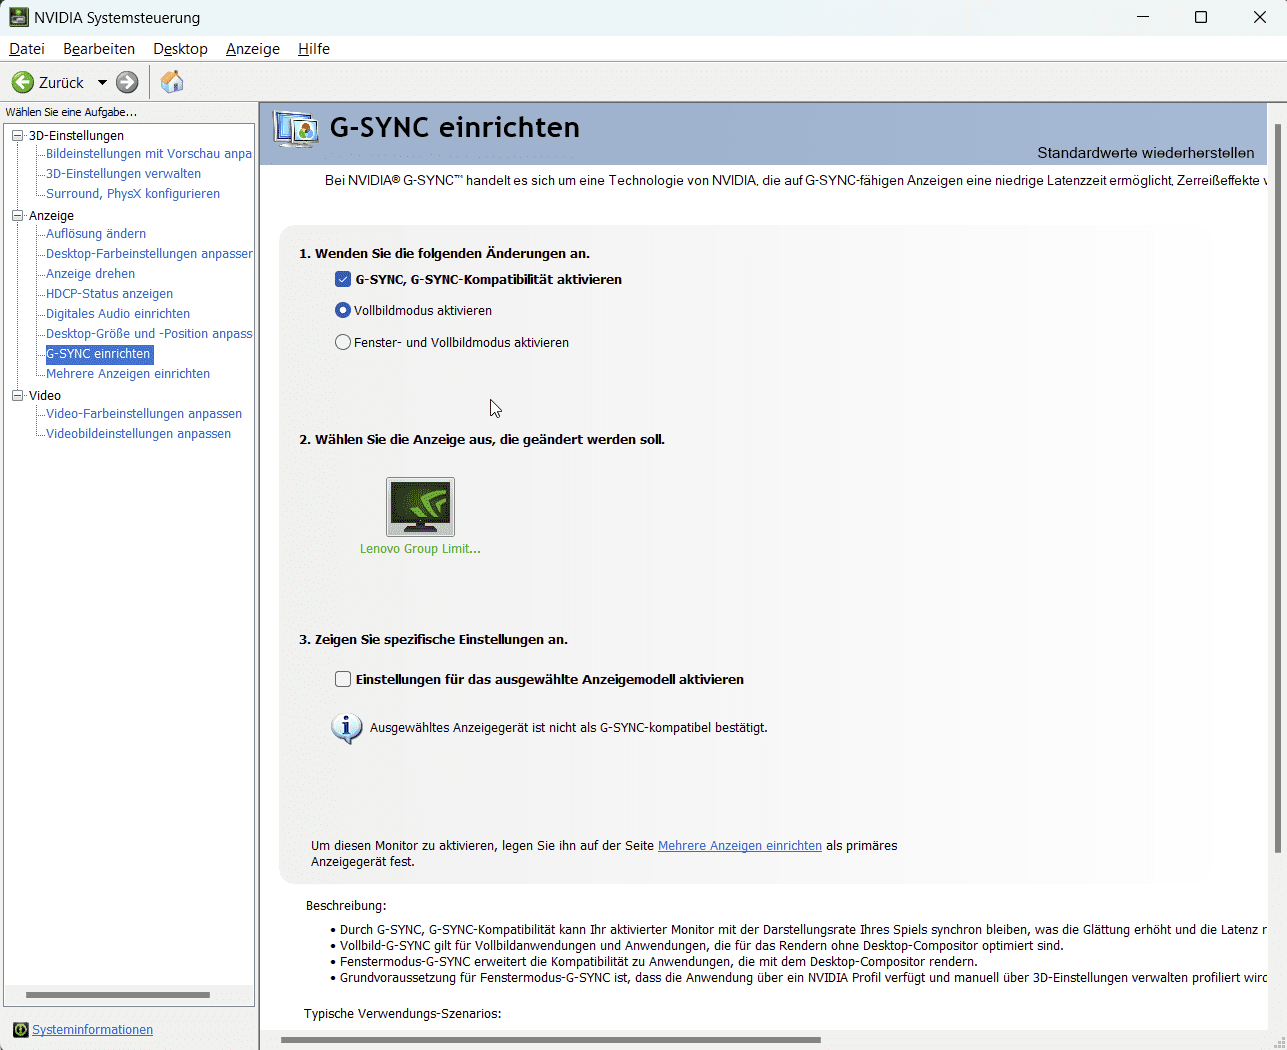Open the Zurück history dropdown arrow

(102, 83)
